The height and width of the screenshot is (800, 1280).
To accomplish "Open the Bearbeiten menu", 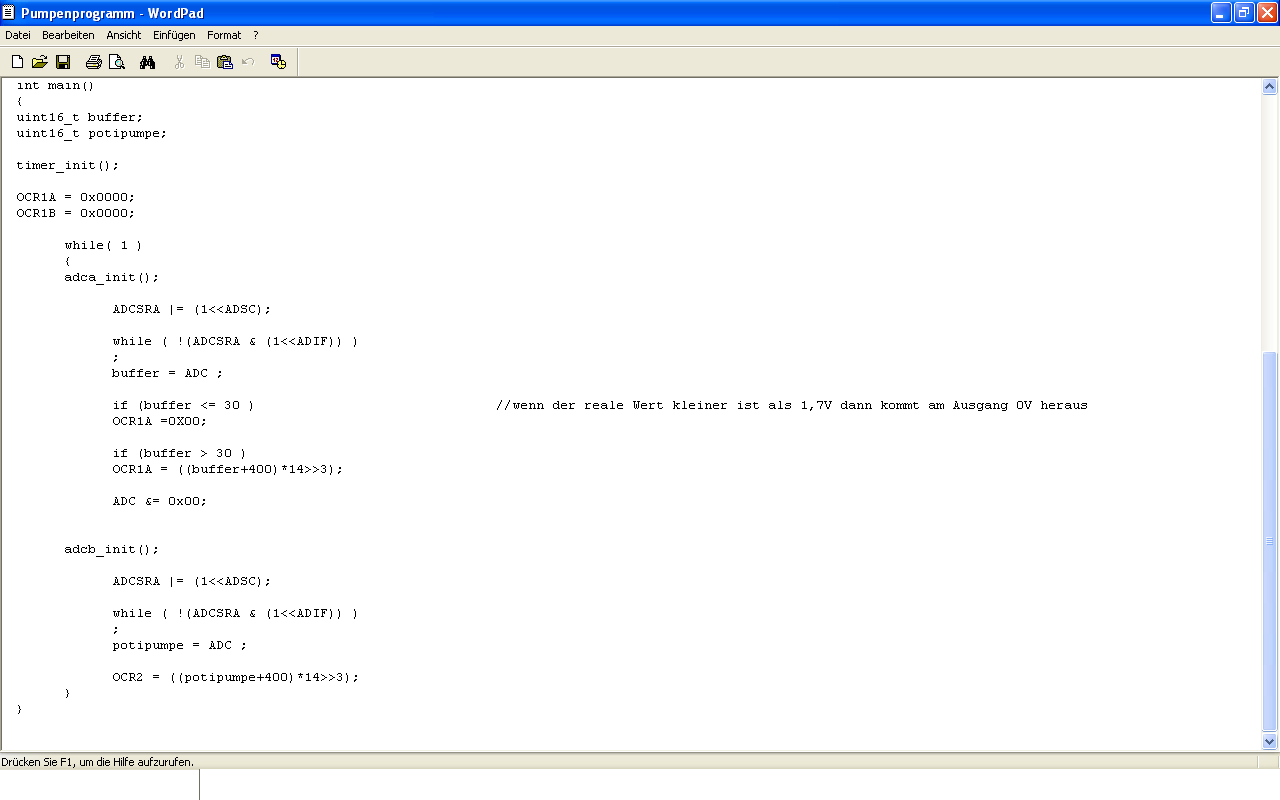I will (x=68, y=35).
